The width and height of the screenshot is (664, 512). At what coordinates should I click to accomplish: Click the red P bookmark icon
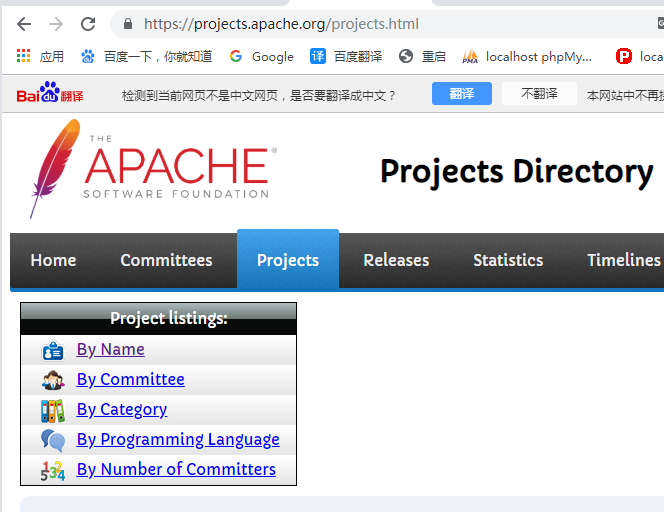pyautogui.click(x=624, y=56)
